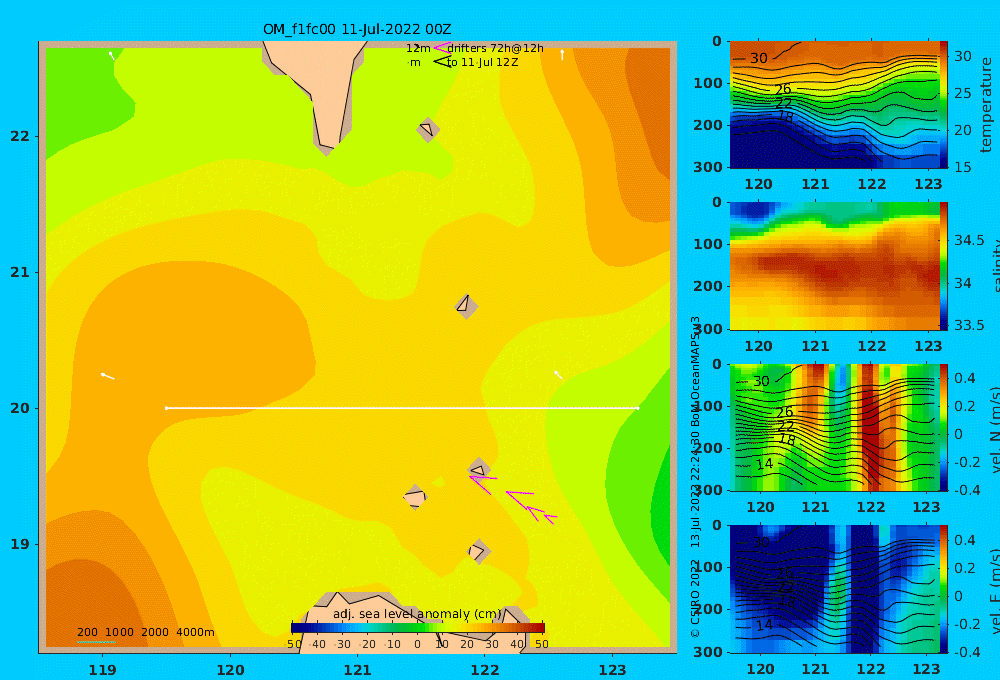Click the '30' contour label in temperature panel
Viewport: 1000px width, 680px height.
click(x=758, y=58)
